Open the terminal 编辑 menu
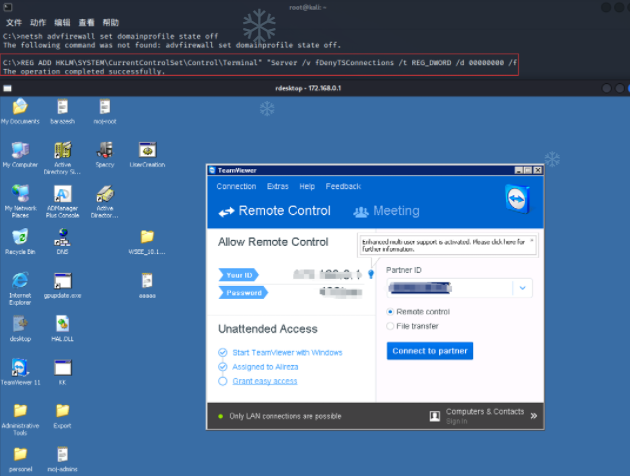The image size is (630, 476). click(62, 22)
